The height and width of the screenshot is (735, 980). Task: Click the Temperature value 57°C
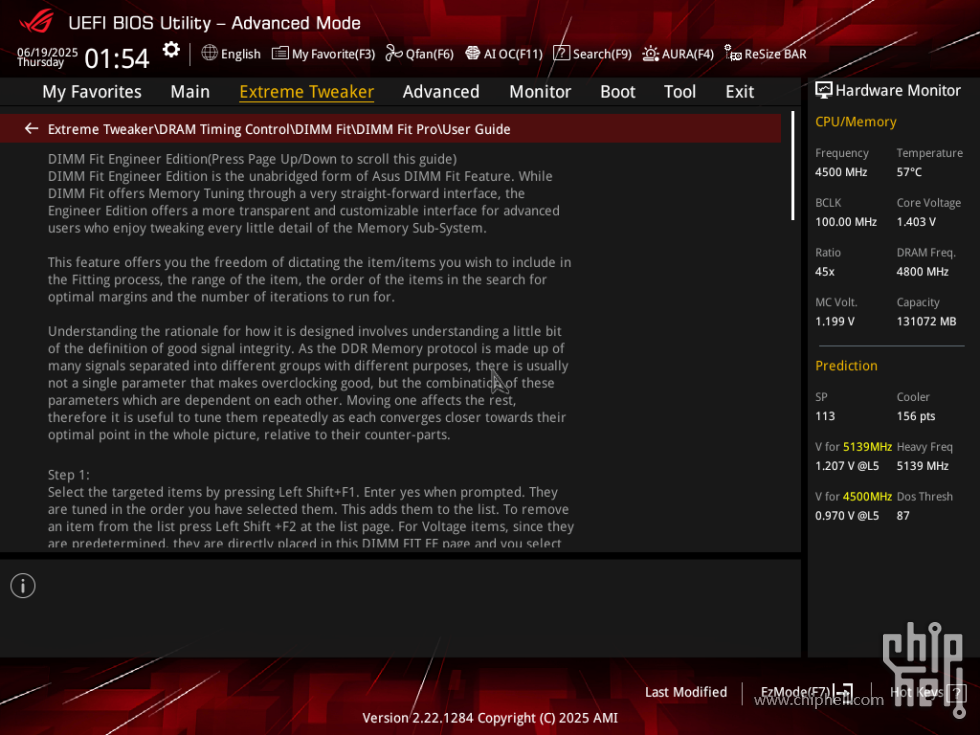pyautogui.click(x=909, y=172)
